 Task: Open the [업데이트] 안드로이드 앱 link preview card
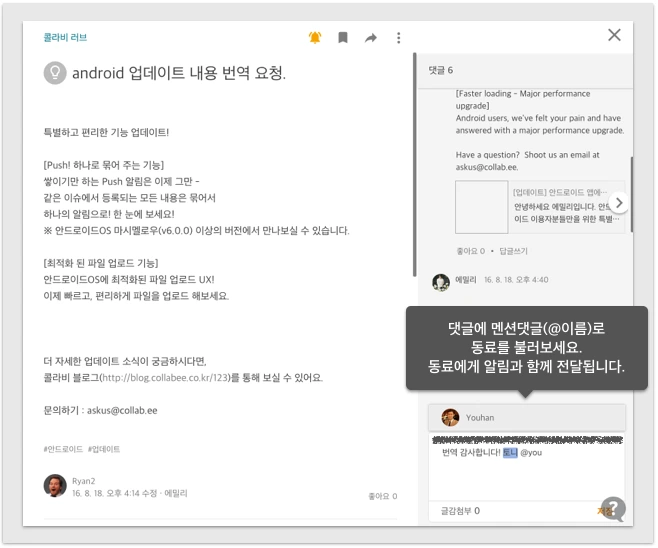[540, 207]
